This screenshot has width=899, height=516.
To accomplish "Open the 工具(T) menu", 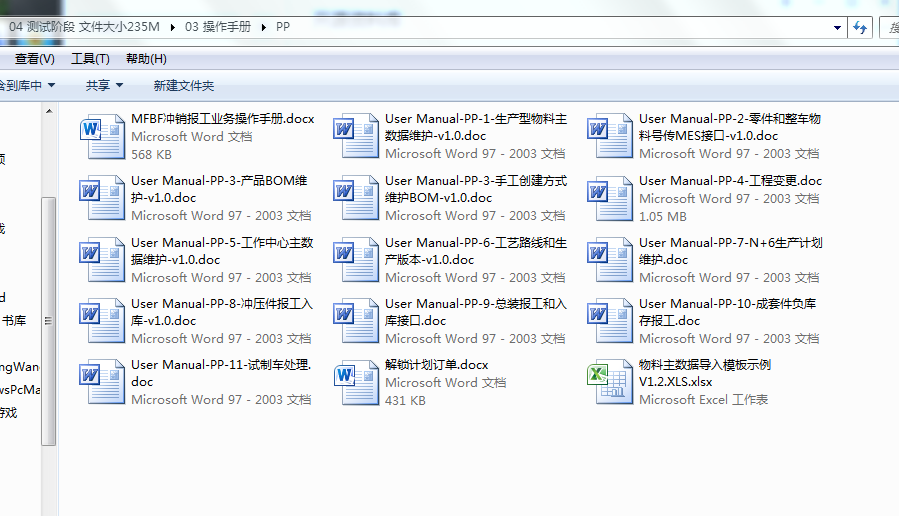I will coord(90,59).
